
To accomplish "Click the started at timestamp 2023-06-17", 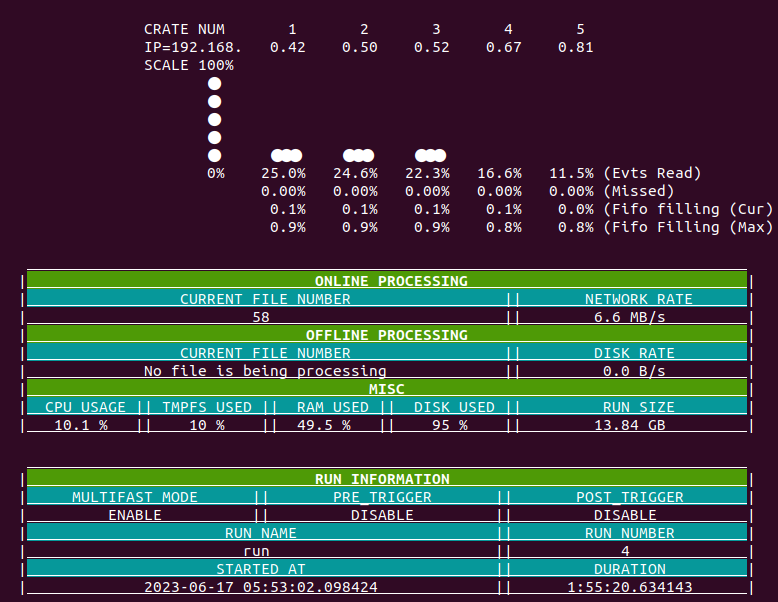I will pyautogui.click(x=261, y=587).
